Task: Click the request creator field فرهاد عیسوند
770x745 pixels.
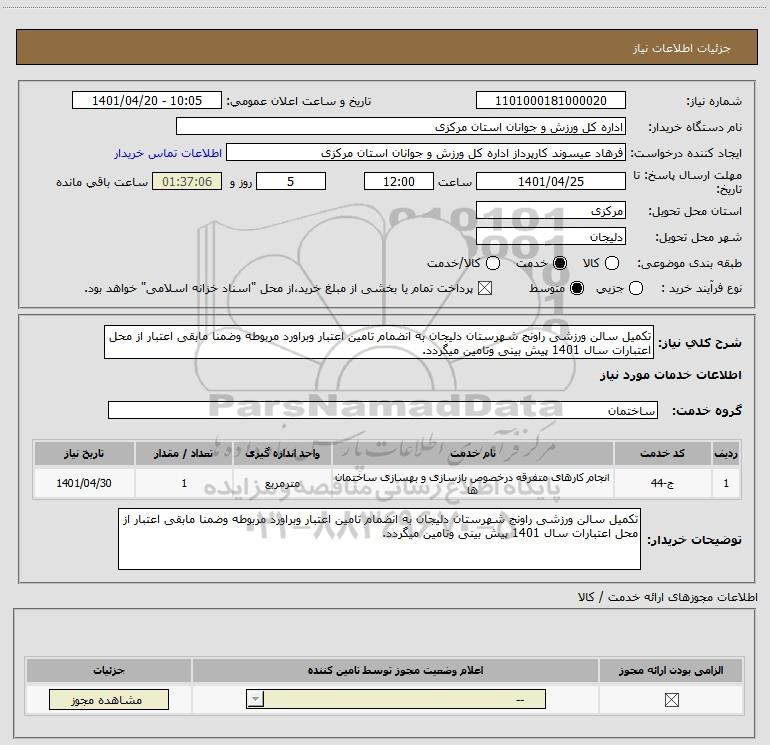Action: point(426,153)
